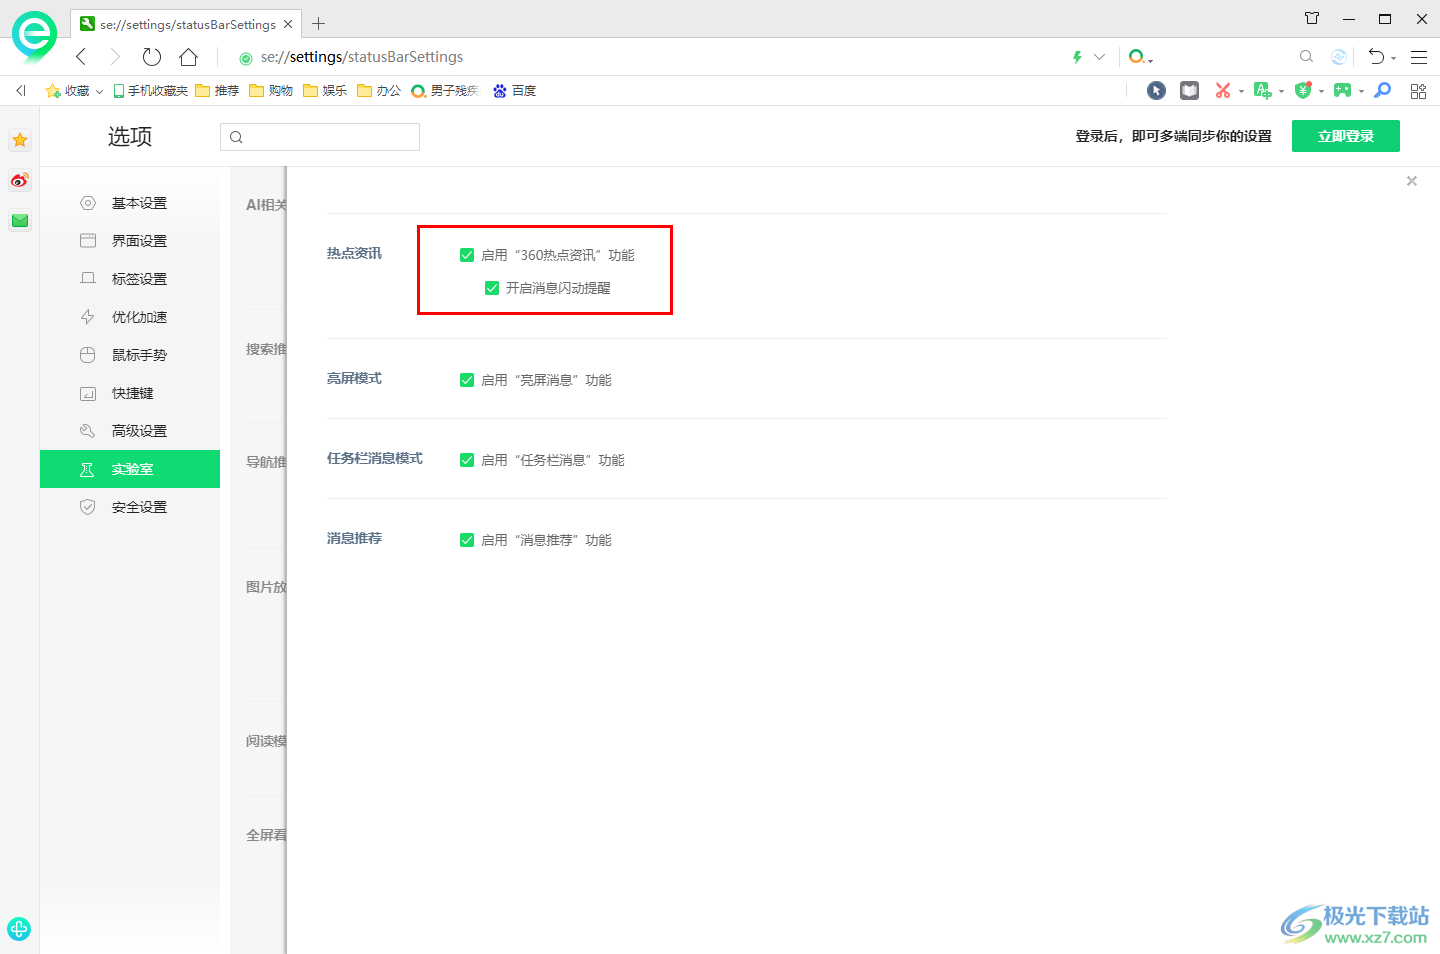Click the green lightning speed-mode icon
This screenshot has width=1440, height=954.
[x=1077, y=57]
